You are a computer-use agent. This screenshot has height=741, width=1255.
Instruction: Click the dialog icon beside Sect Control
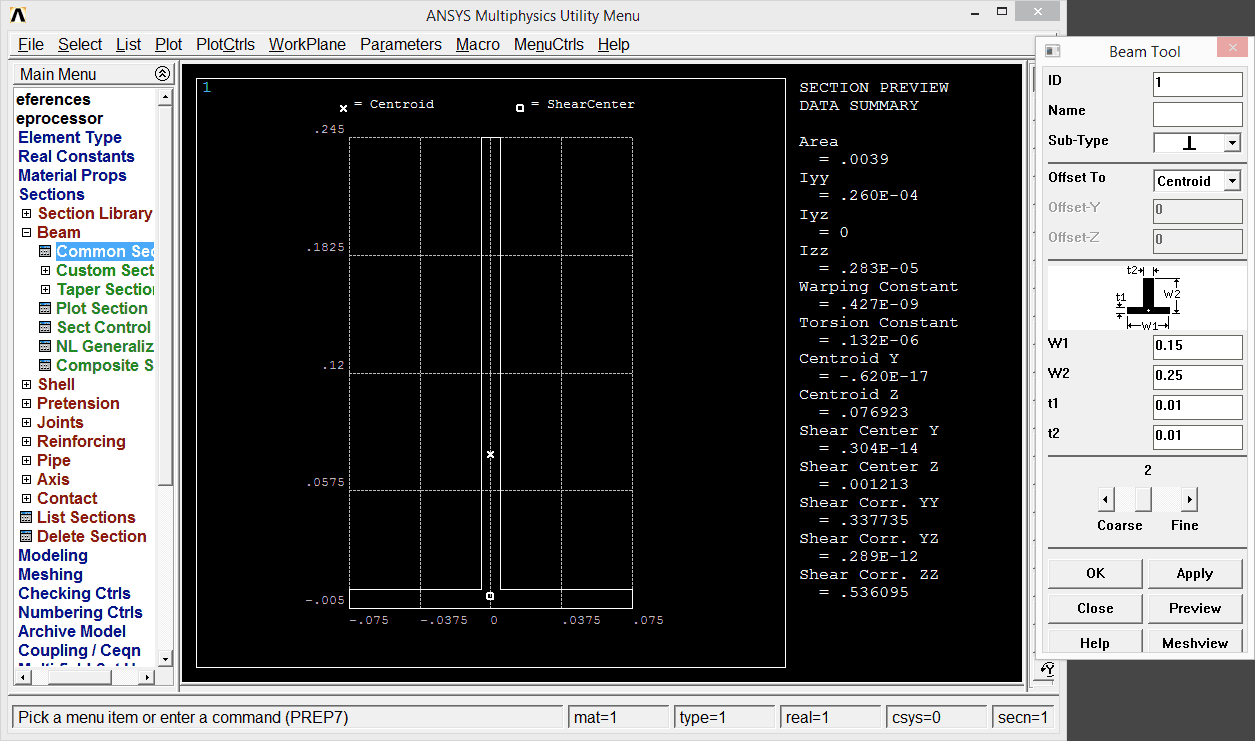[x=45, y=328]
